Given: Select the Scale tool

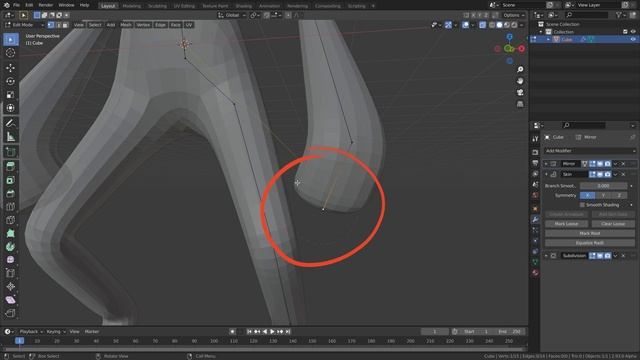Looking at the screenshot, I should coord(11,95).
